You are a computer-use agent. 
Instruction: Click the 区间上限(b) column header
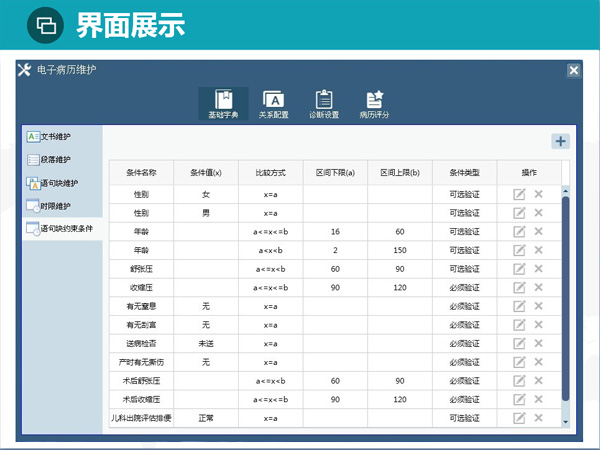coord(400,173)
